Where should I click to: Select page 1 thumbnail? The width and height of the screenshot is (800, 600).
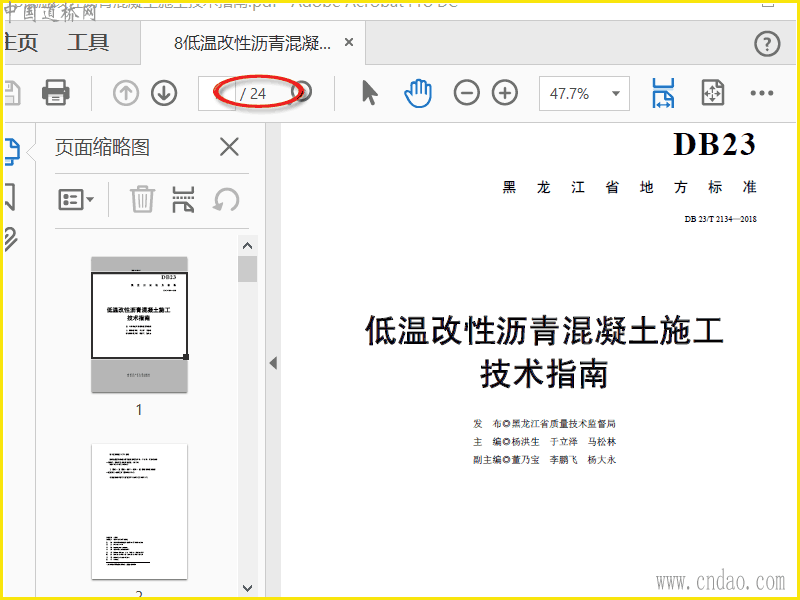(x=139, y=324)
